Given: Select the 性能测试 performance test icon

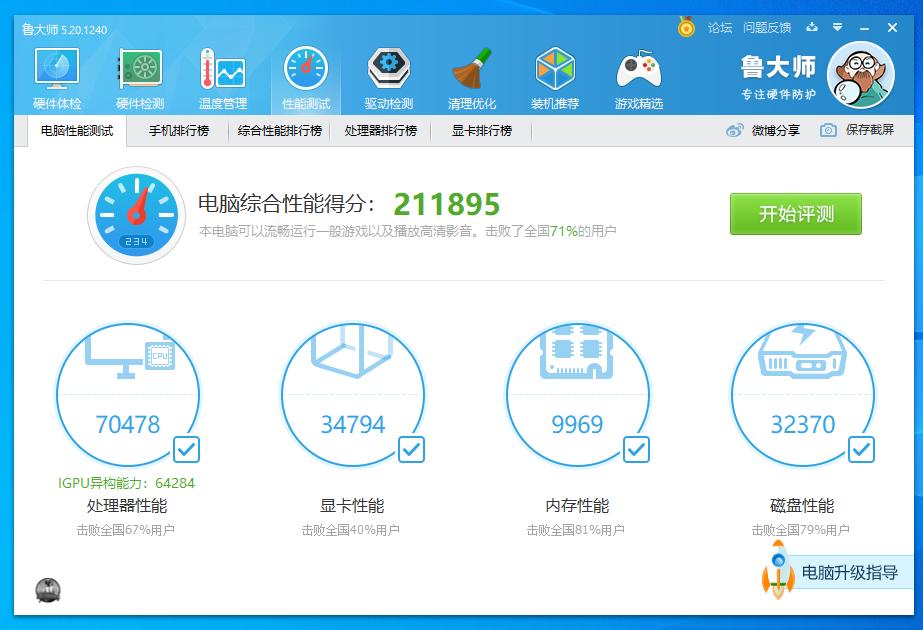Looking at the screenshot, I should click(x=306, y=79).
